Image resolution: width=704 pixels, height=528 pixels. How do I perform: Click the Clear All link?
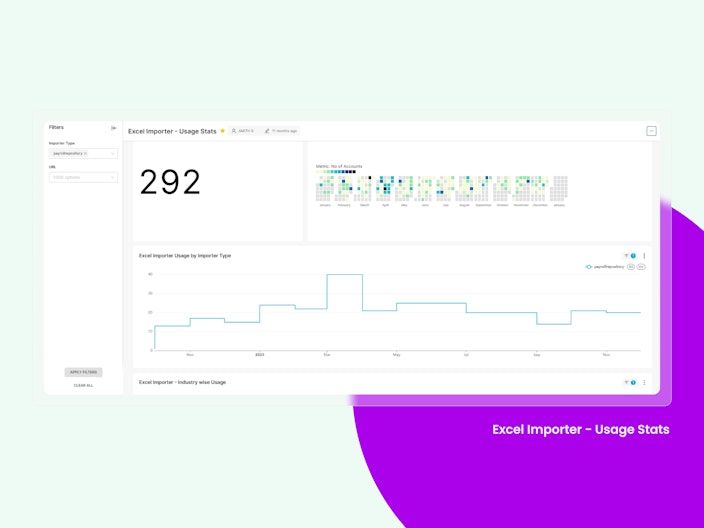pyautogui.click(x=83, y=385)
